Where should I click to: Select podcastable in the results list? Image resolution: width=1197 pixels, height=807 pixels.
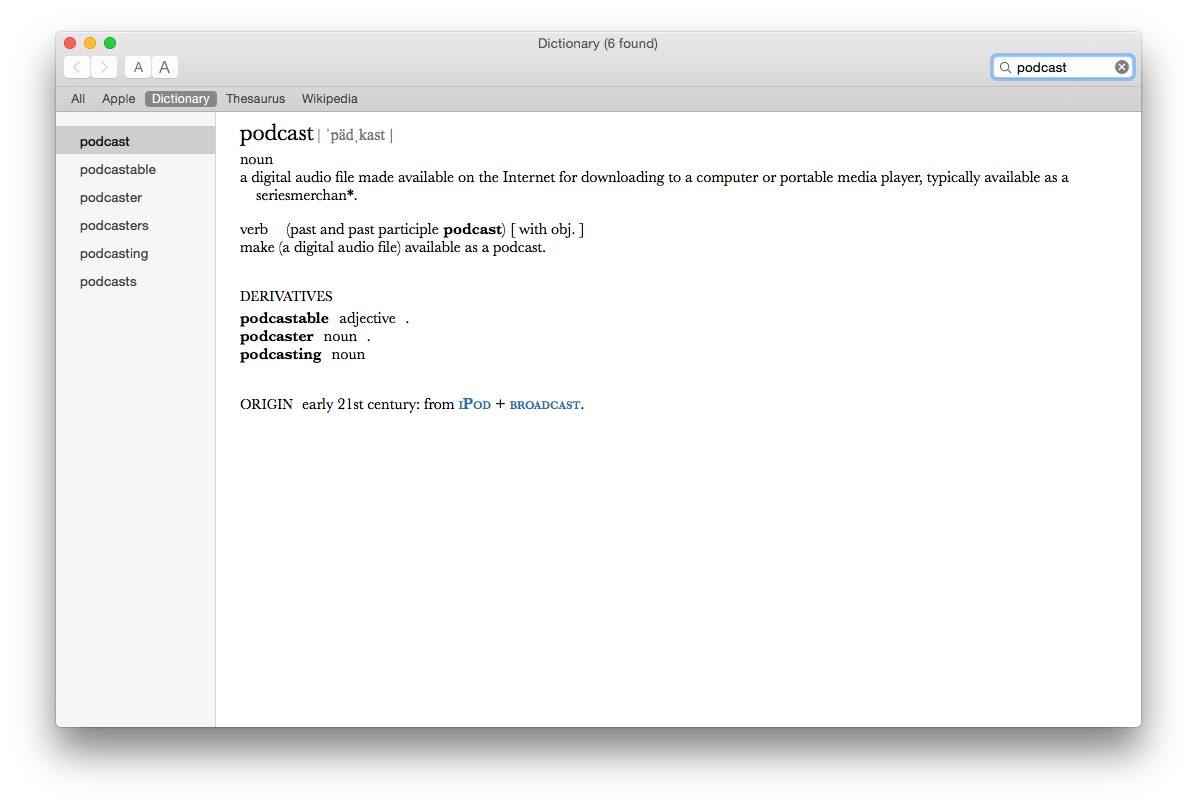point(136,169)
